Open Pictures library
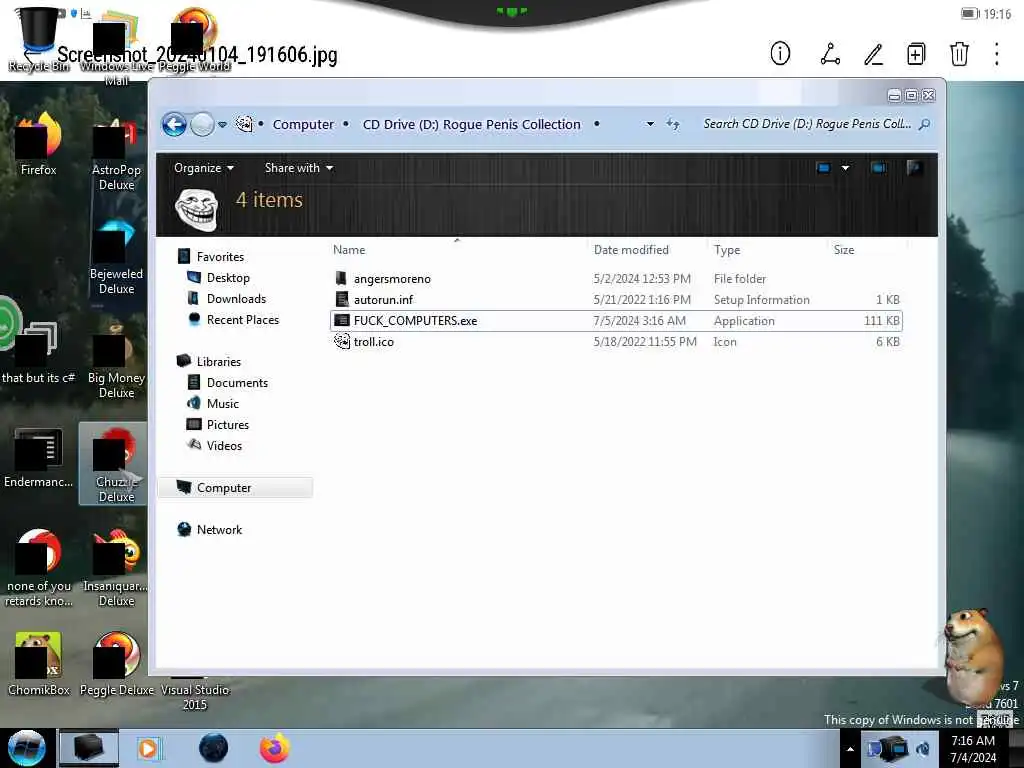The height and width of the screenshot is (768, 1024). point(227,424)
